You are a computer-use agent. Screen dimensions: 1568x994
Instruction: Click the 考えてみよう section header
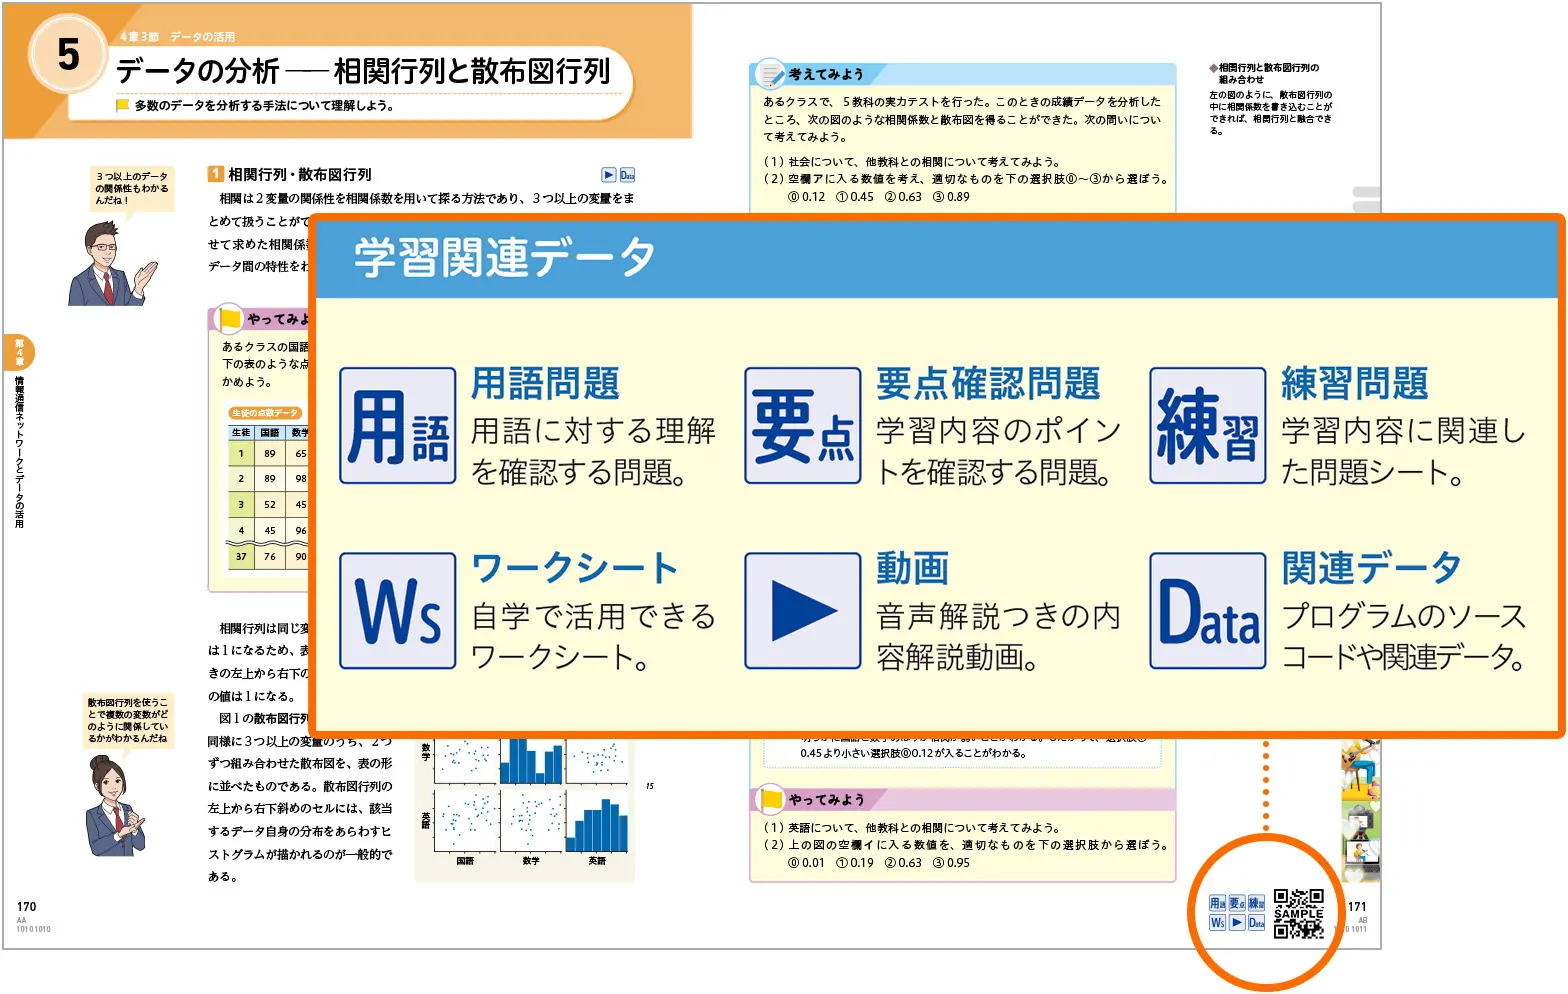pyautogui.click(x=825, y=74)
